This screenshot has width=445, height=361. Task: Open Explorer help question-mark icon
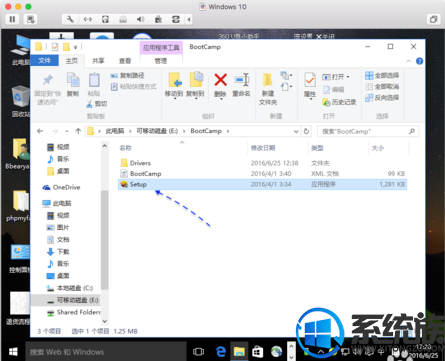click(x=419, y=61)
